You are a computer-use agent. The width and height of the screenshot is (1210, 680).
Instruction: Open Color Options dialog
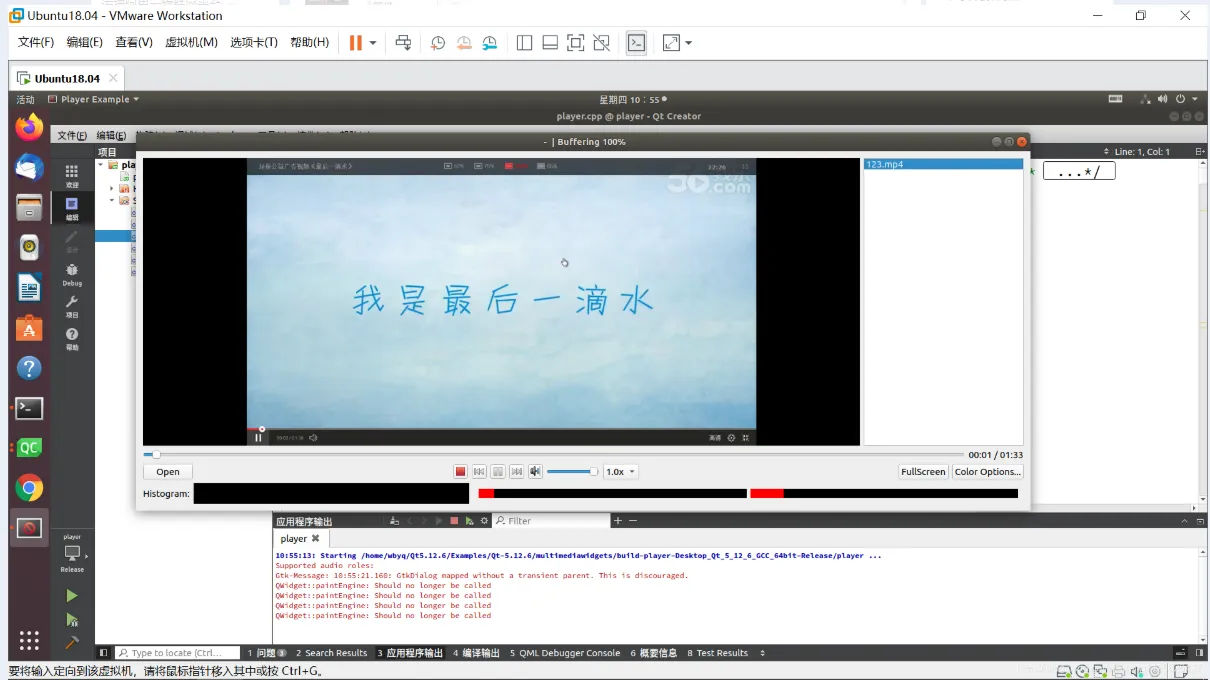pos(987,472)
